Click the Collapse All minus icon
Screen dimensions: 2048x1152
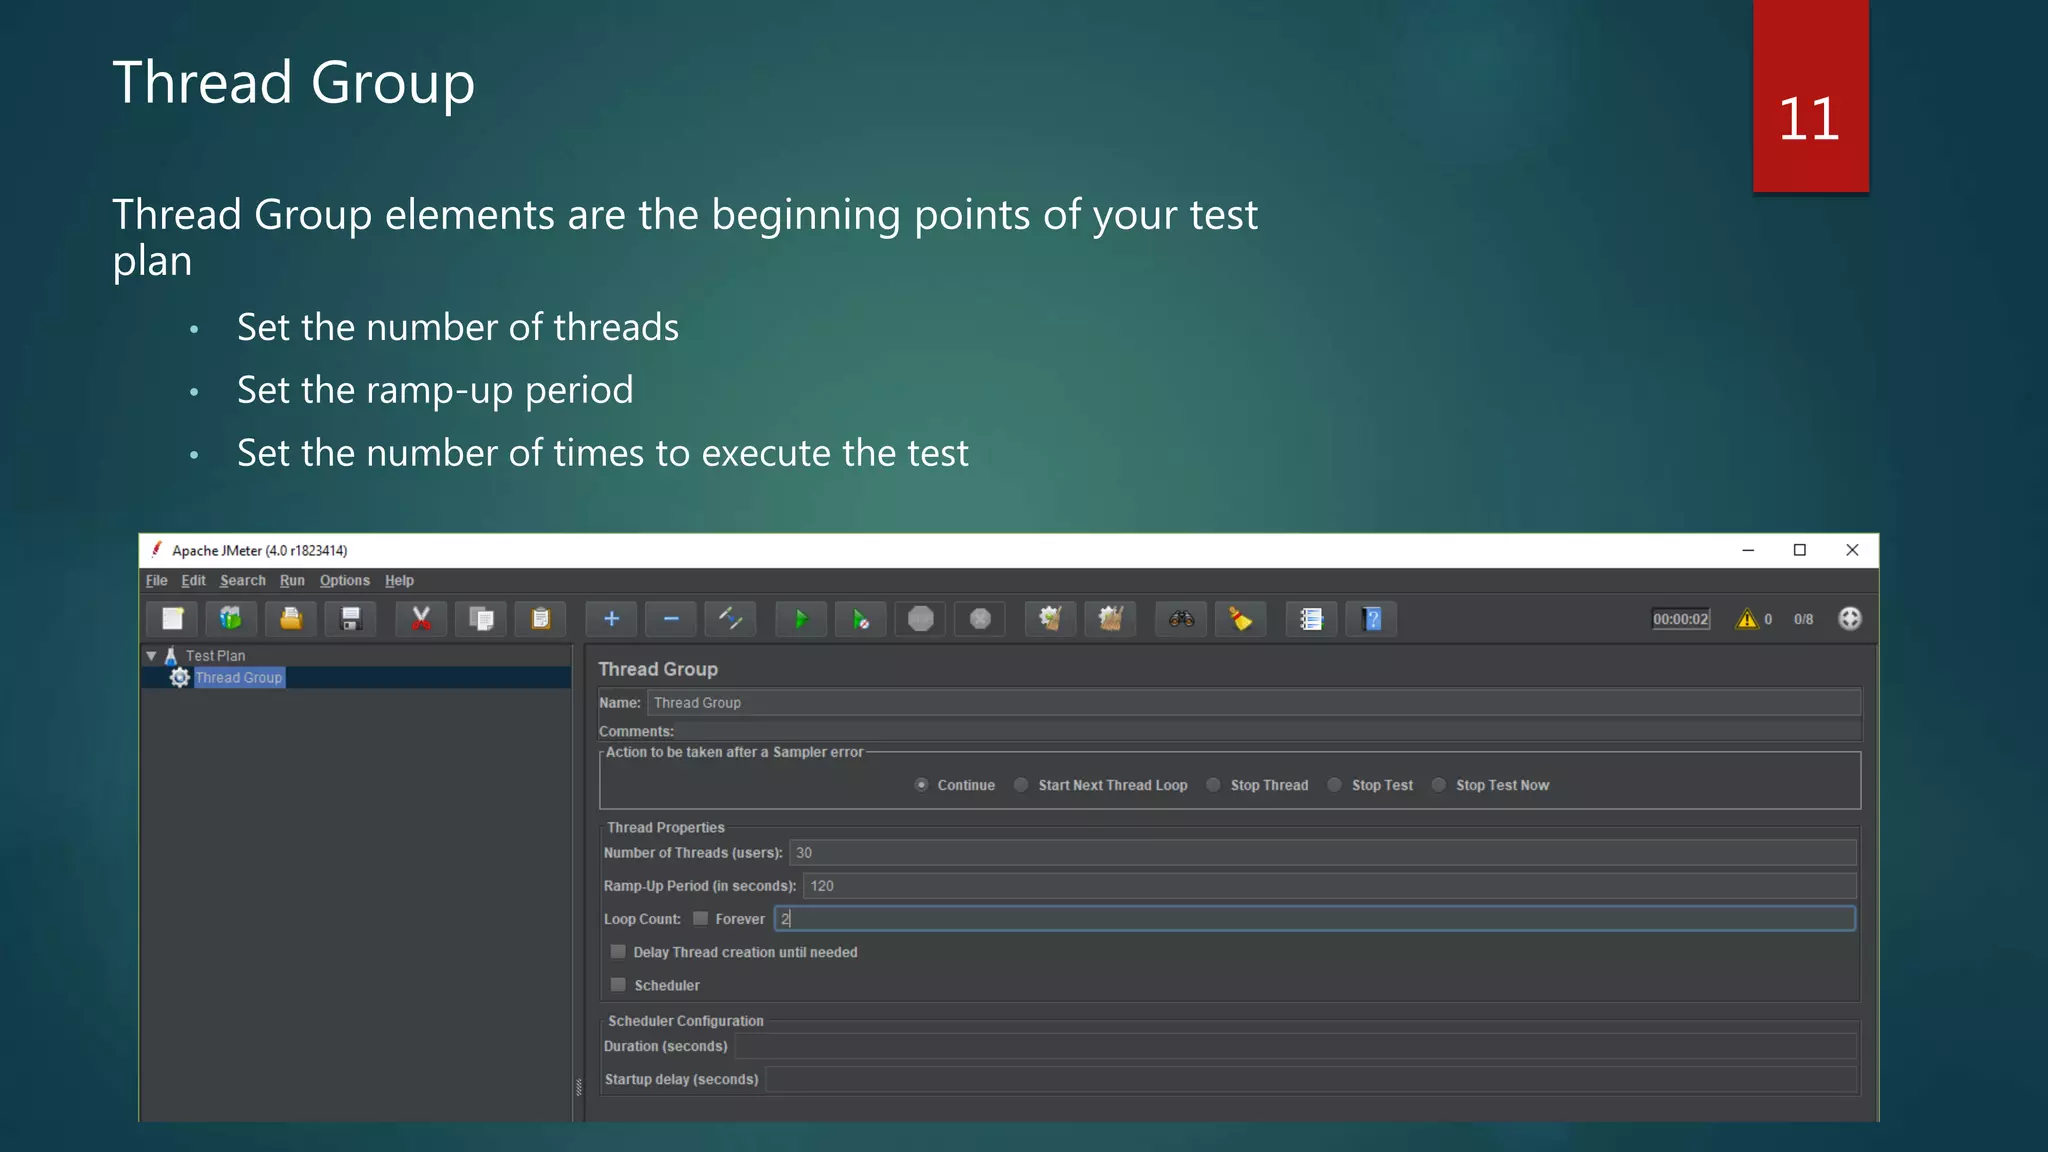671,619
